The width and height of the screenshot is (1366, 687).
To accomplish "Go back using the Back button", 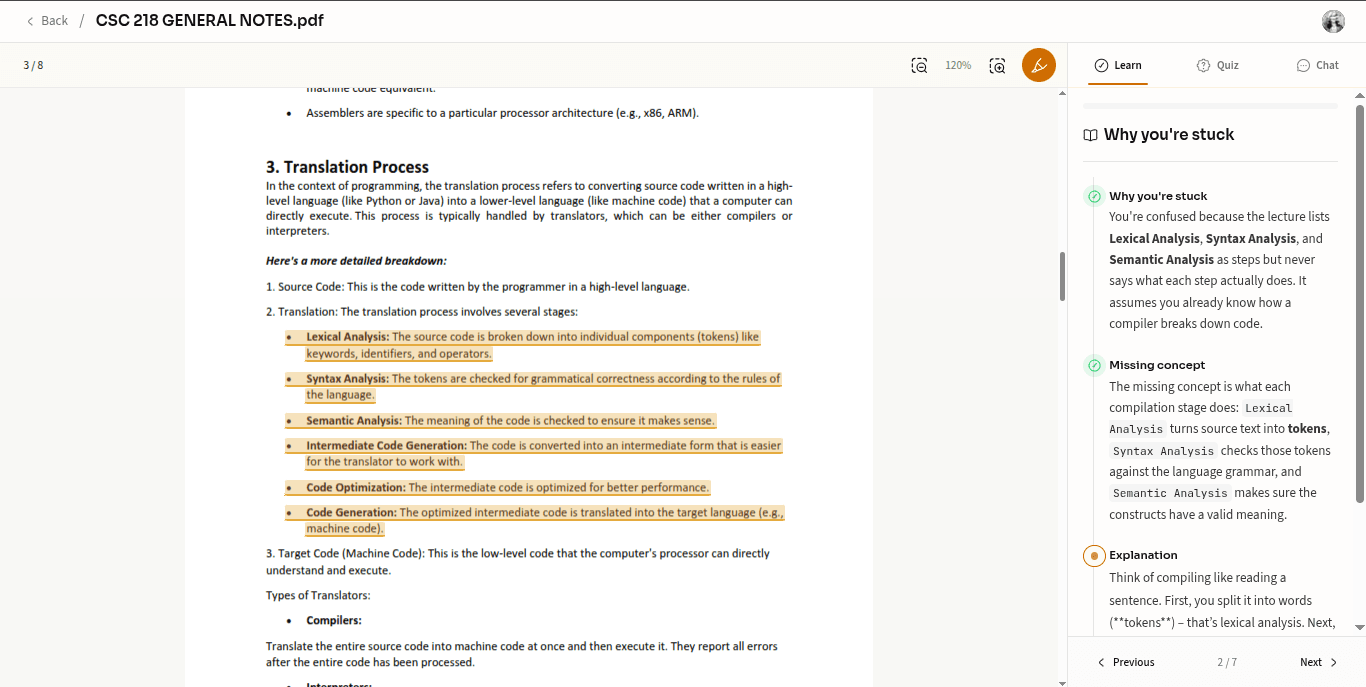I will coord(47,21).
